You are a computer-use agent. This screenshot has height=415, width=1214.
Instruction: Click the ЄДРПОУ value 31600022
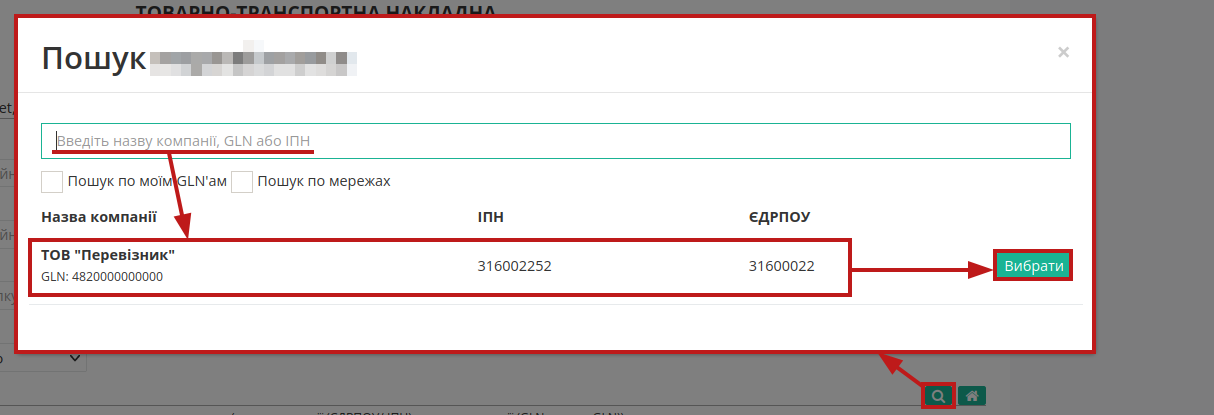point(781,266)
